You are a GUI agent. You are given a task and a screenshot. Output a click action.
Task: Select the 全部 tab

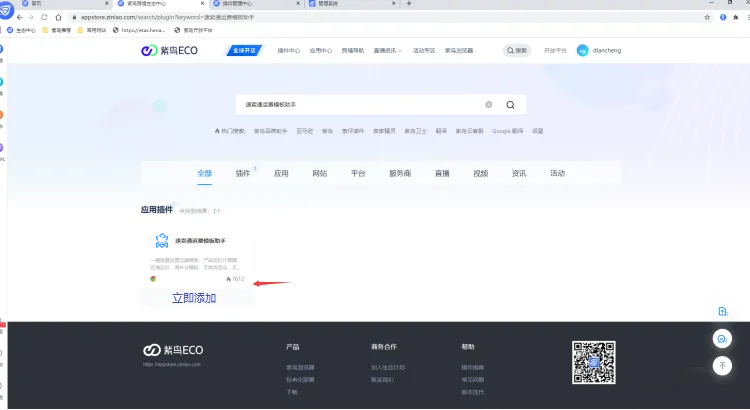tap(205, 173)
